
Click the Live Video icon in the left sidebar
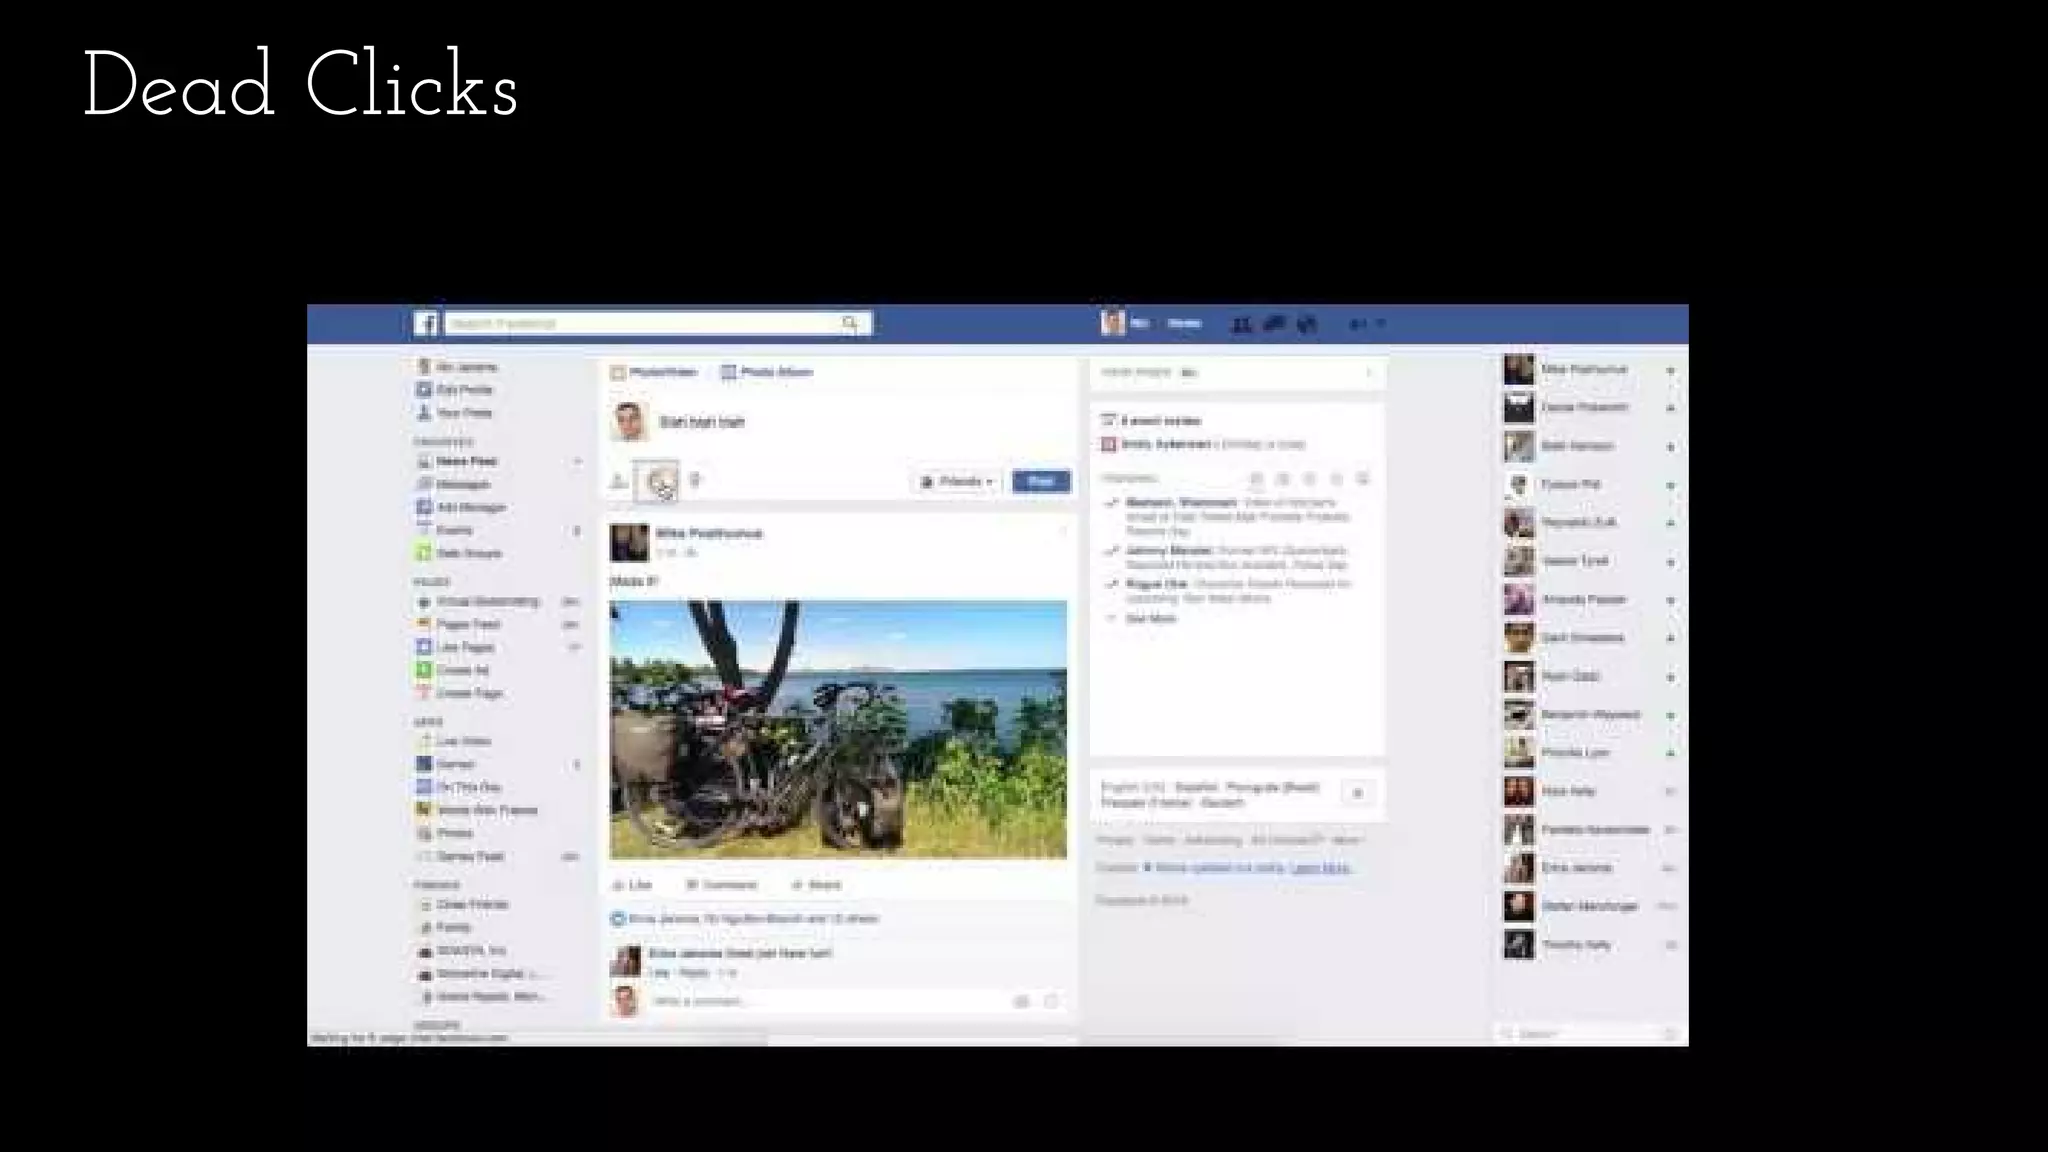(x=424, y=741)
